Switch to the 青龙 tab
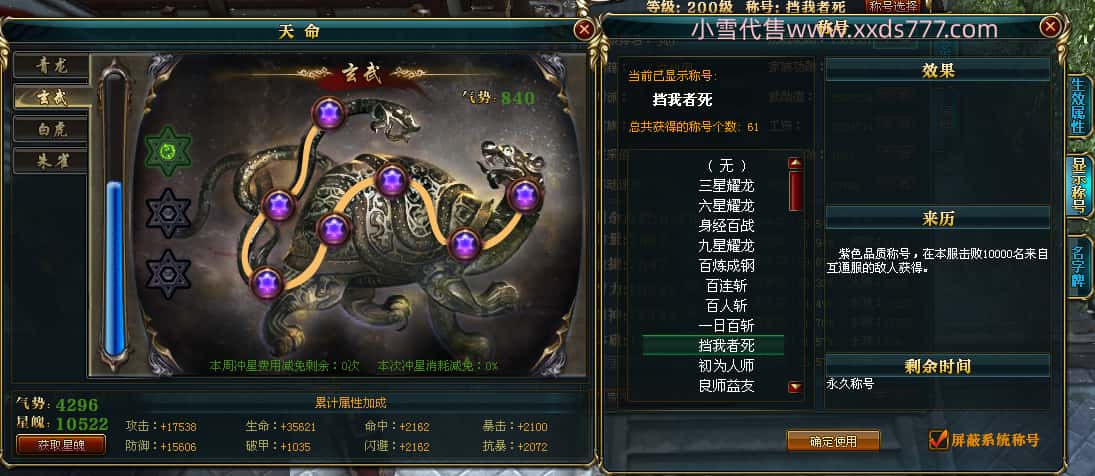 [x=52, y=65]
